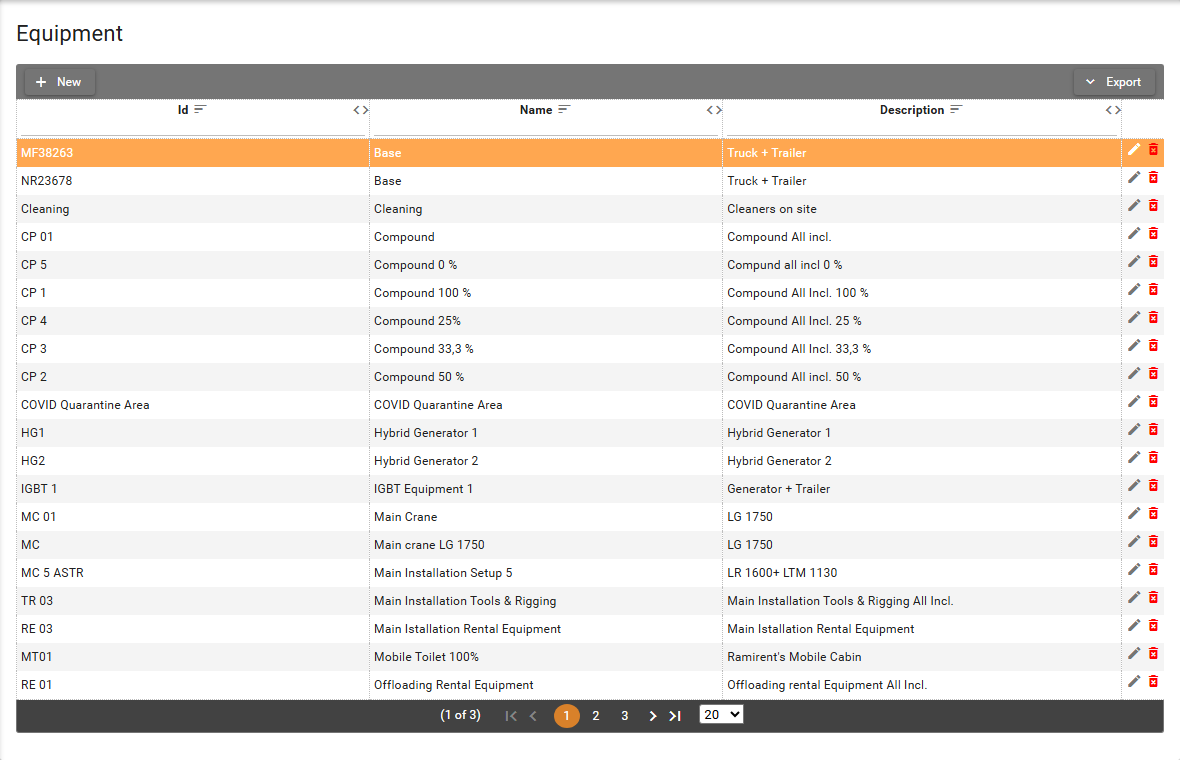This screenshot has width=1180, height=760.
Task: Go to next page arrow
Action: [x=652, y=716]
